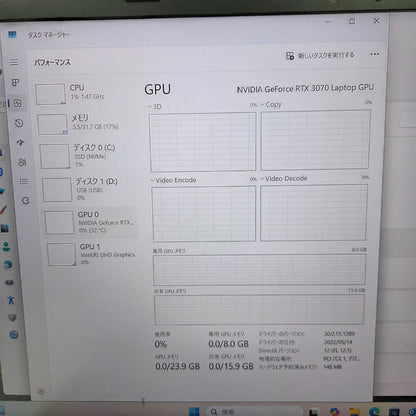Open the Startup apps page icon
Viewport: 416px width, 416px height.
click(21, 143)
